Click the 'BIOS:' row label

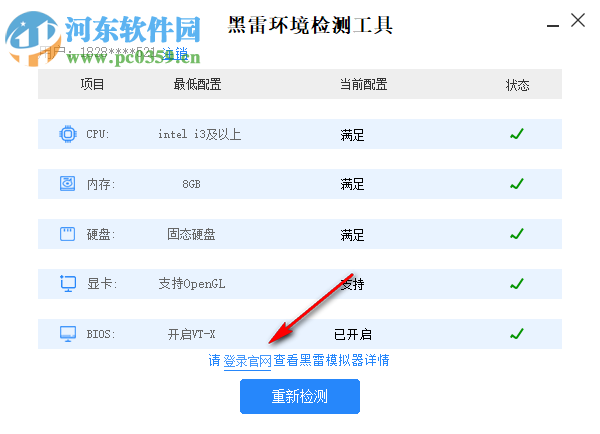pyautogui.click(x=101, y=334)
